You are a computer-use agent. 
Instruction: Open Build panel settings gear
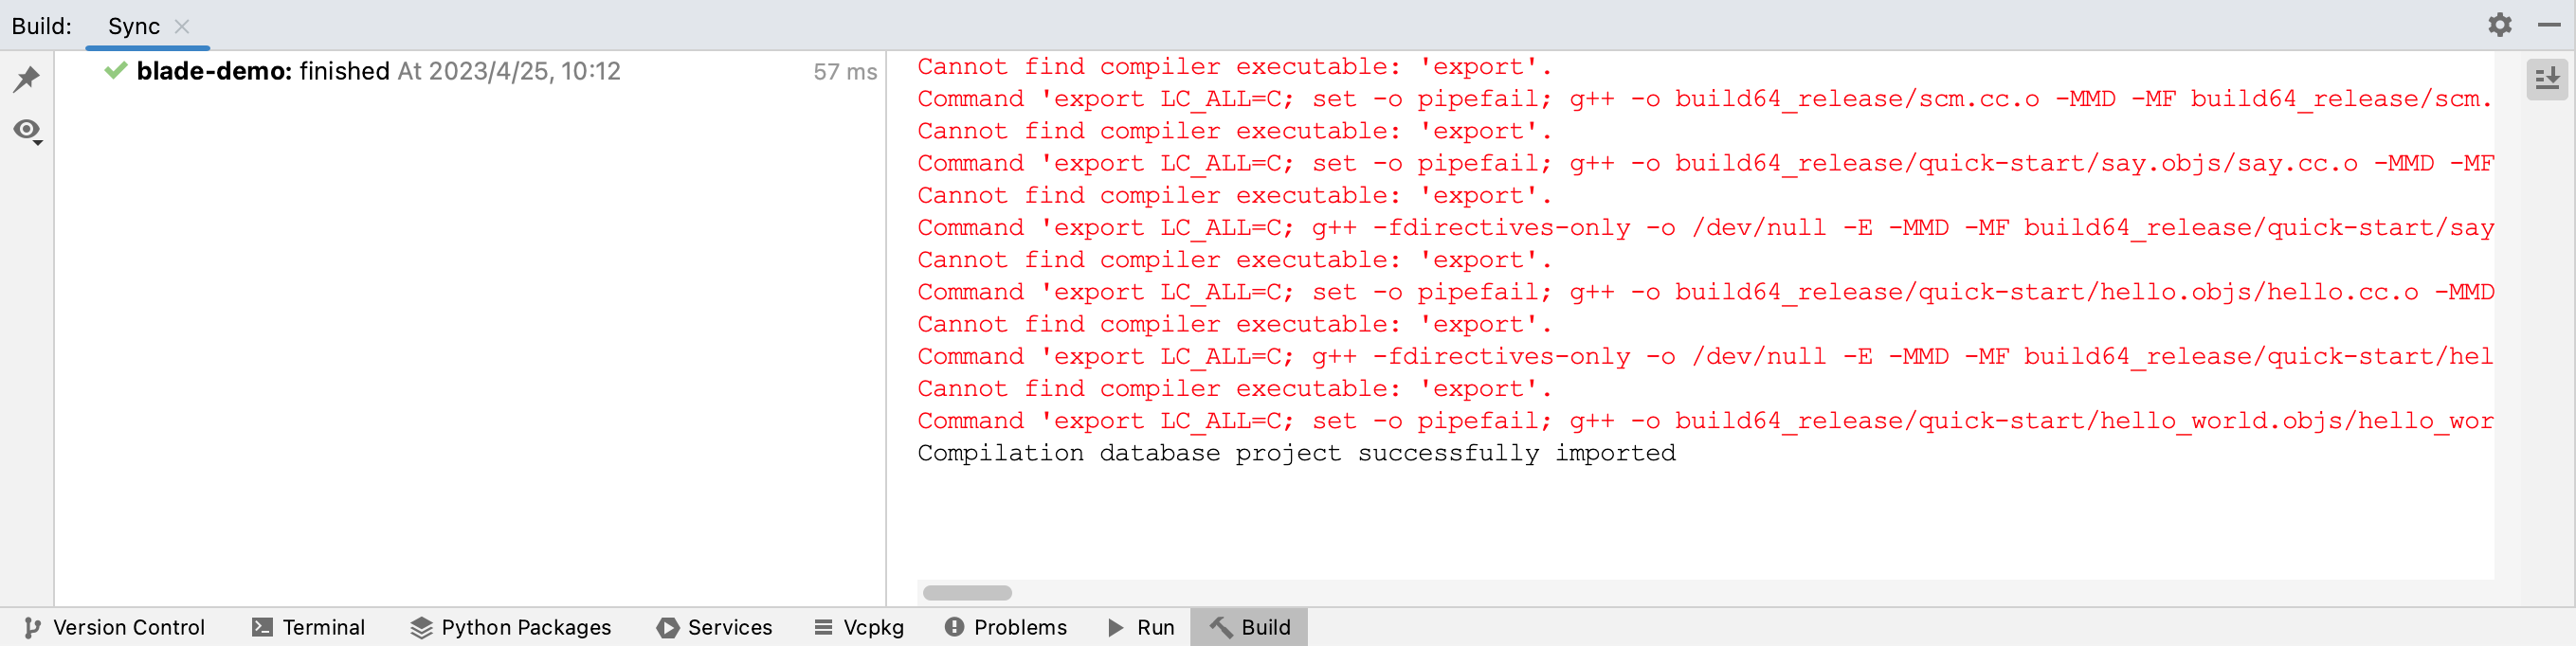coord(2500,25)
